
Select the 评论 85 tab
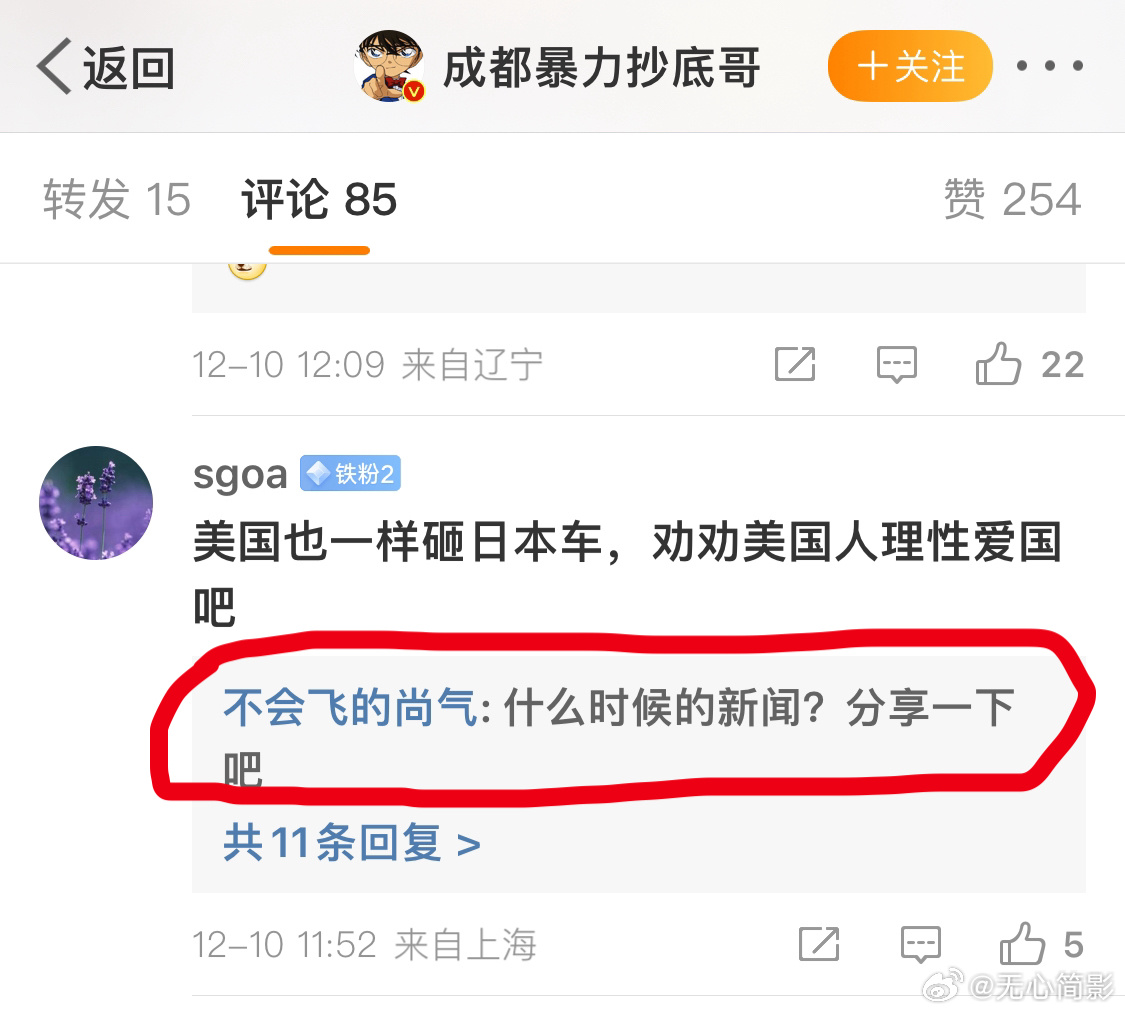(319, 199)
